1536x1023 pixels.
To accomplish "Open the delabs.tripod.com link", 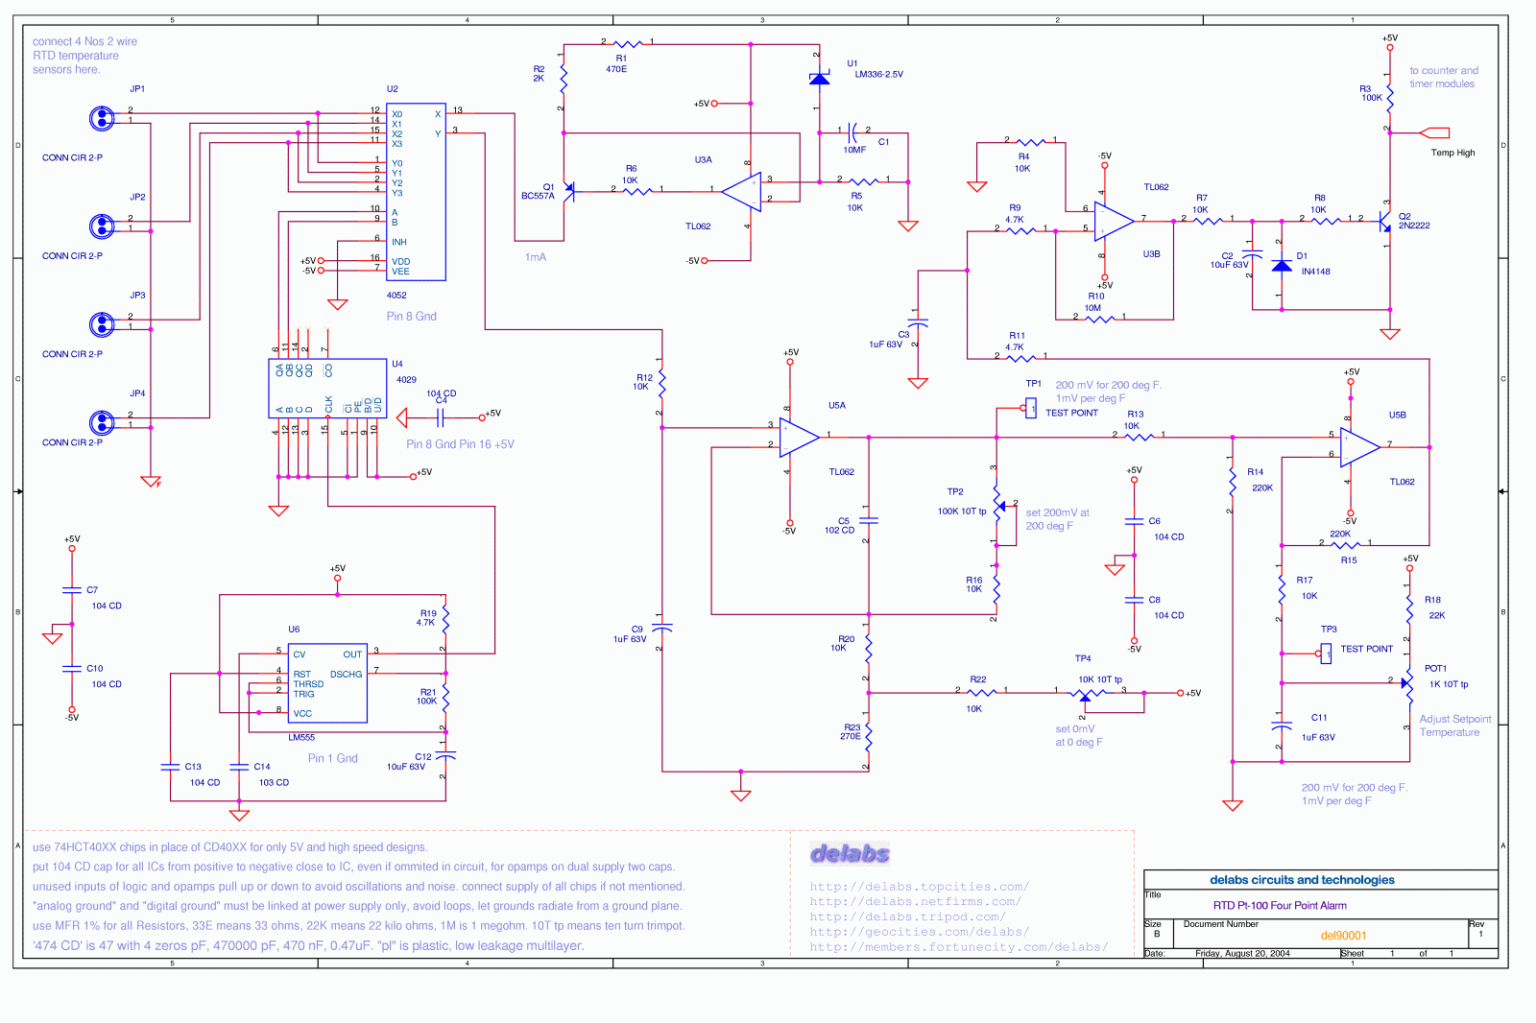I will [x=908, y=916].
